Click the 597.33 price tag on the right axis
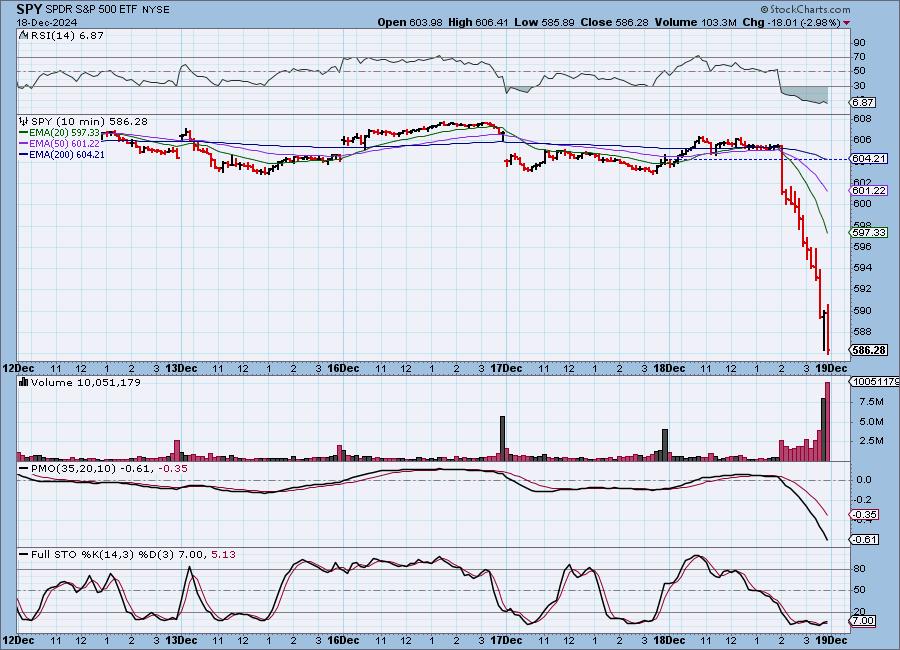Viewport: 900px width, 650px height. (x=870, y=233)
